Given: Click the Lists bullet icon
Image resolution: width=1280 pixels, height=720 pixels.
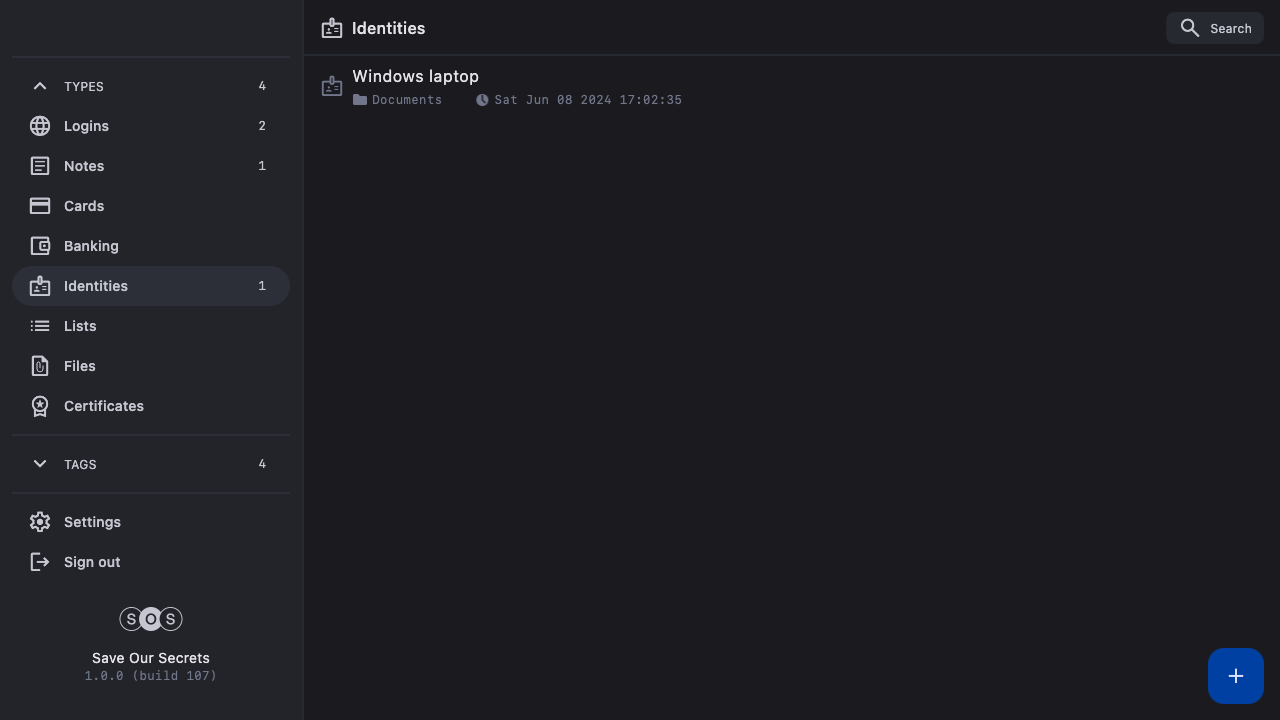Looking at the screenshot, I should 40,326.
